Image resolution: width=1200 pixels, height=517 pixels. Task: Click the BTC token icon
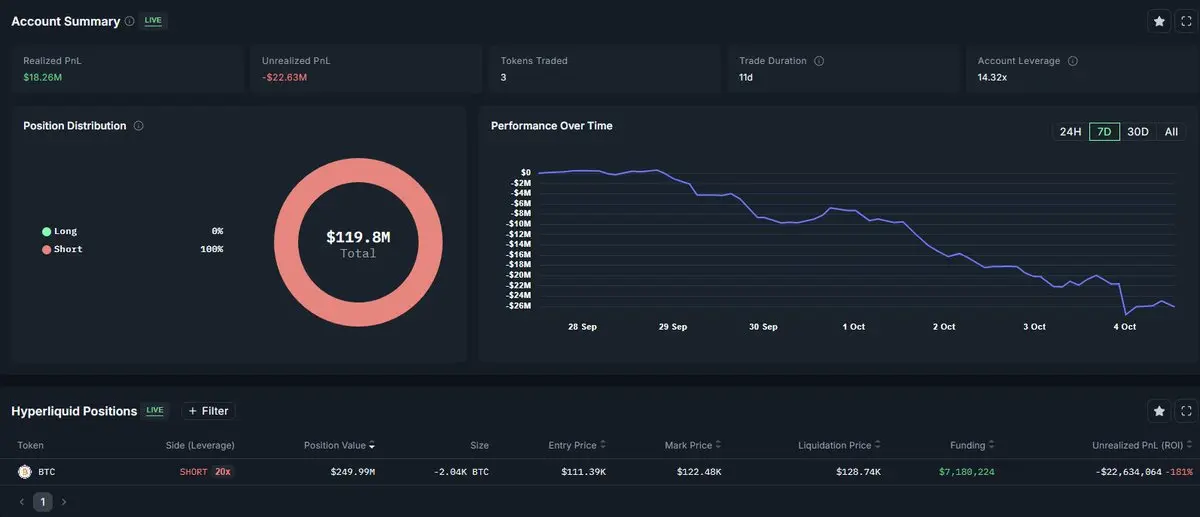pyautogui.click(x=25, y=472)
